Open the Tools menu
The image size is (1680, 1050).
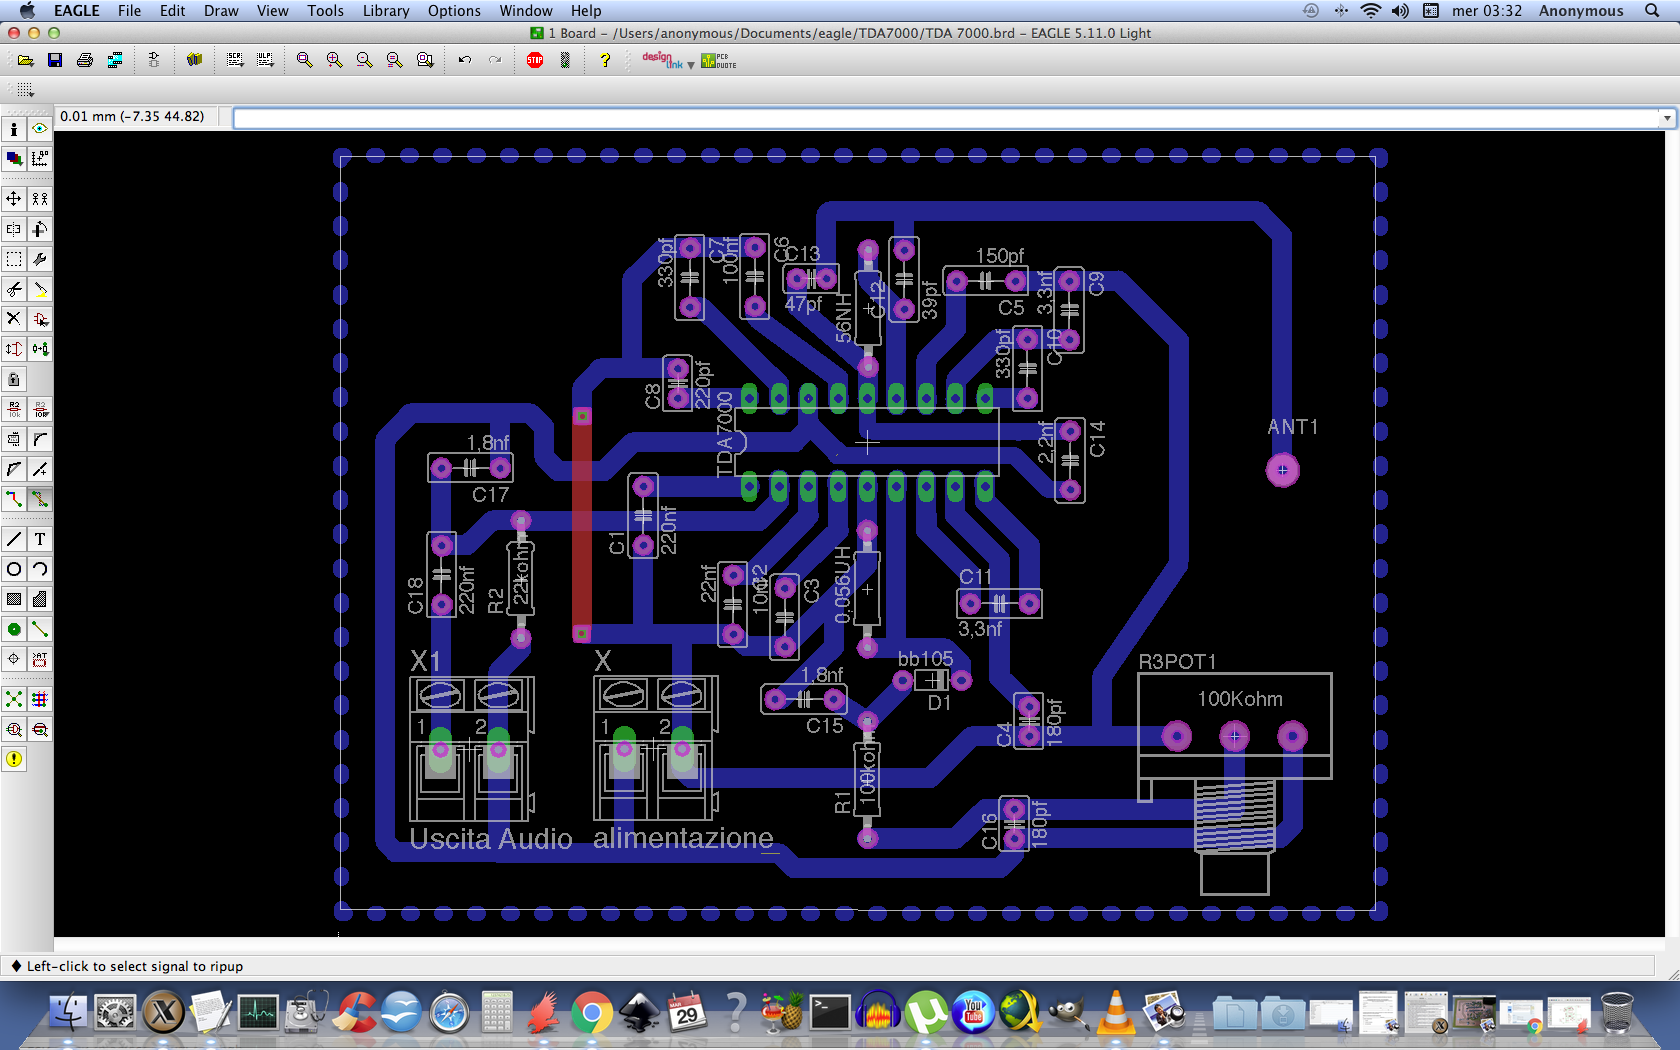[325, 11]
